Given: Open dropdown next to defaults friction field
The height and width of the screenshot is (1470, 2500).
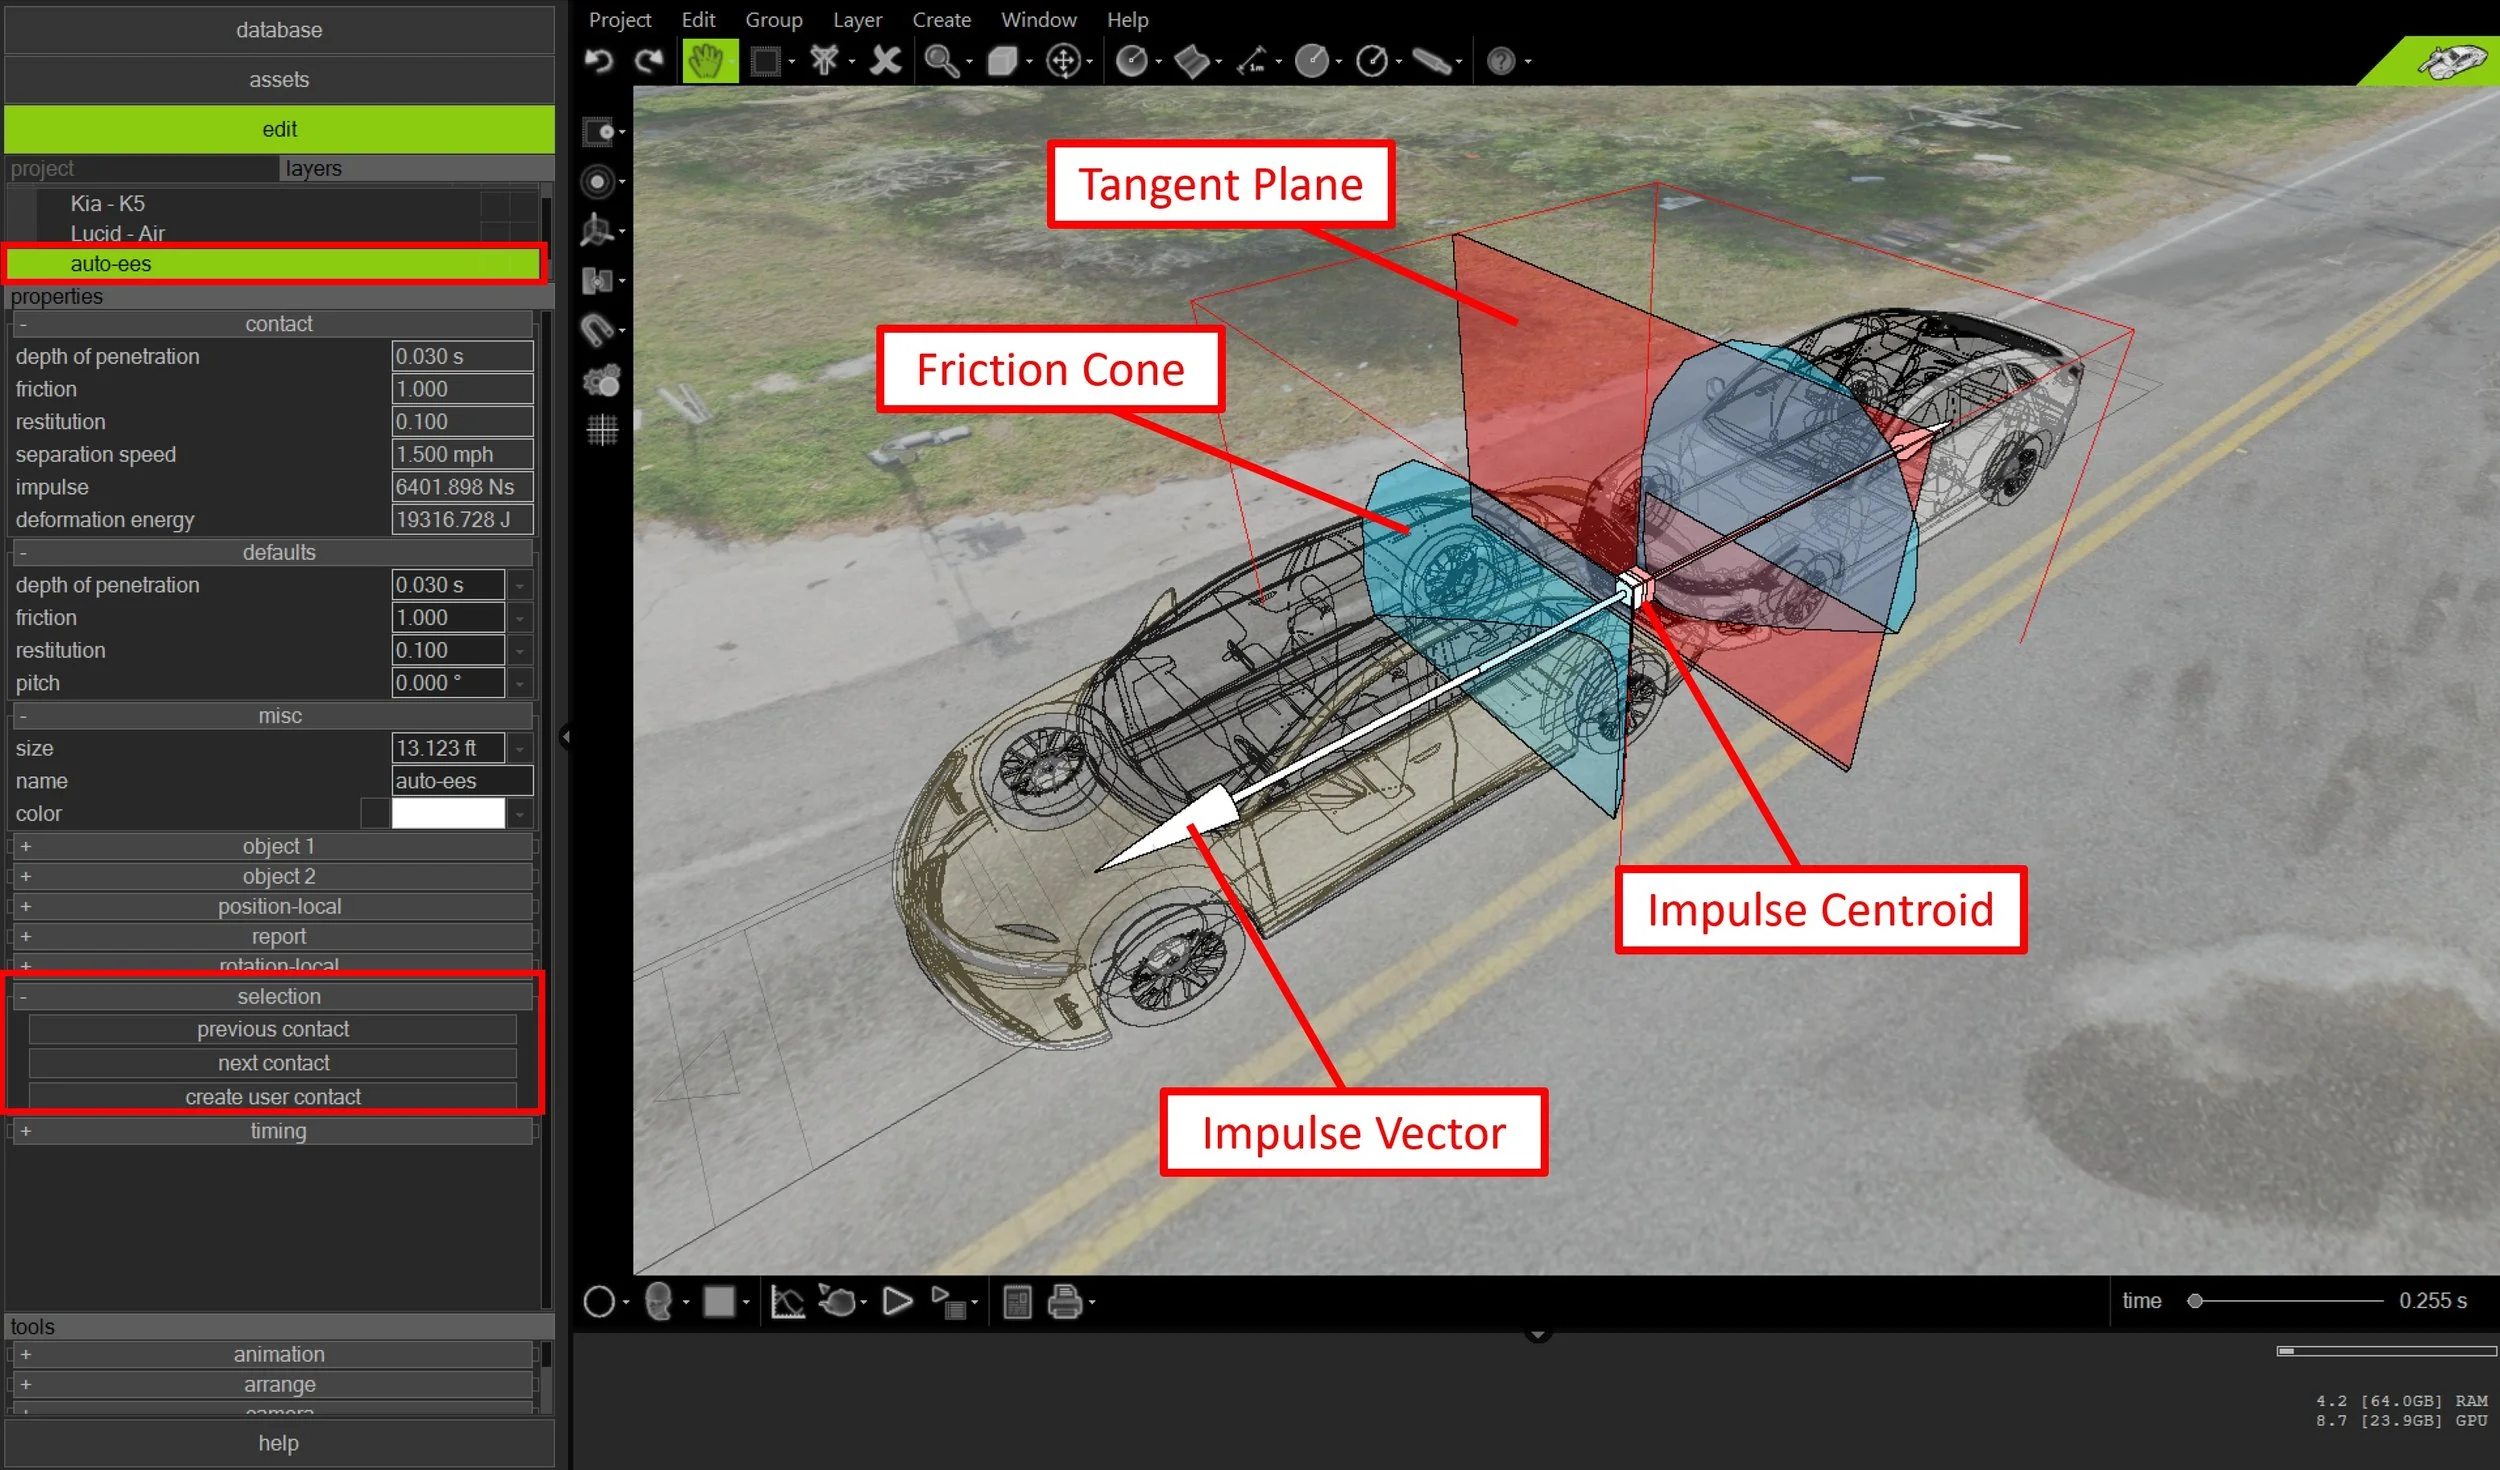Looking at the screenshot, I should click(x=520, y=619).
